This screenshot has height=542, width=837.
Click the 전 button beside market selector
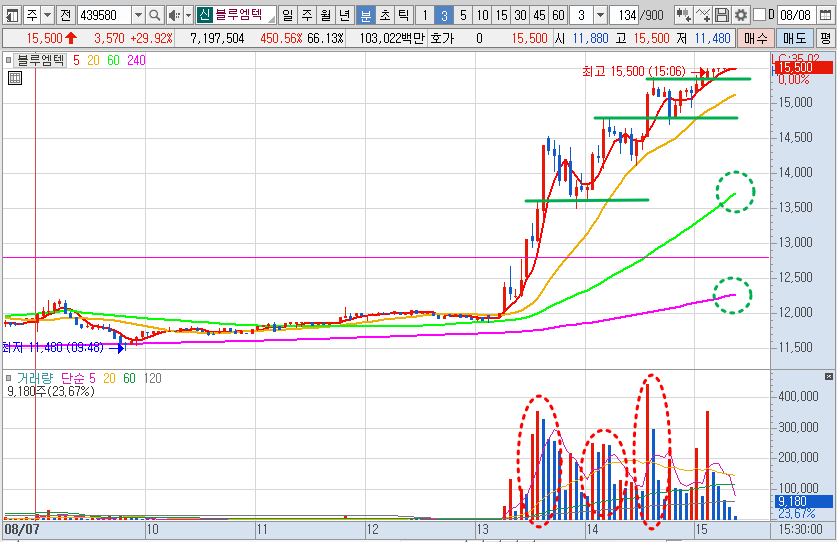tap(66, 15)
